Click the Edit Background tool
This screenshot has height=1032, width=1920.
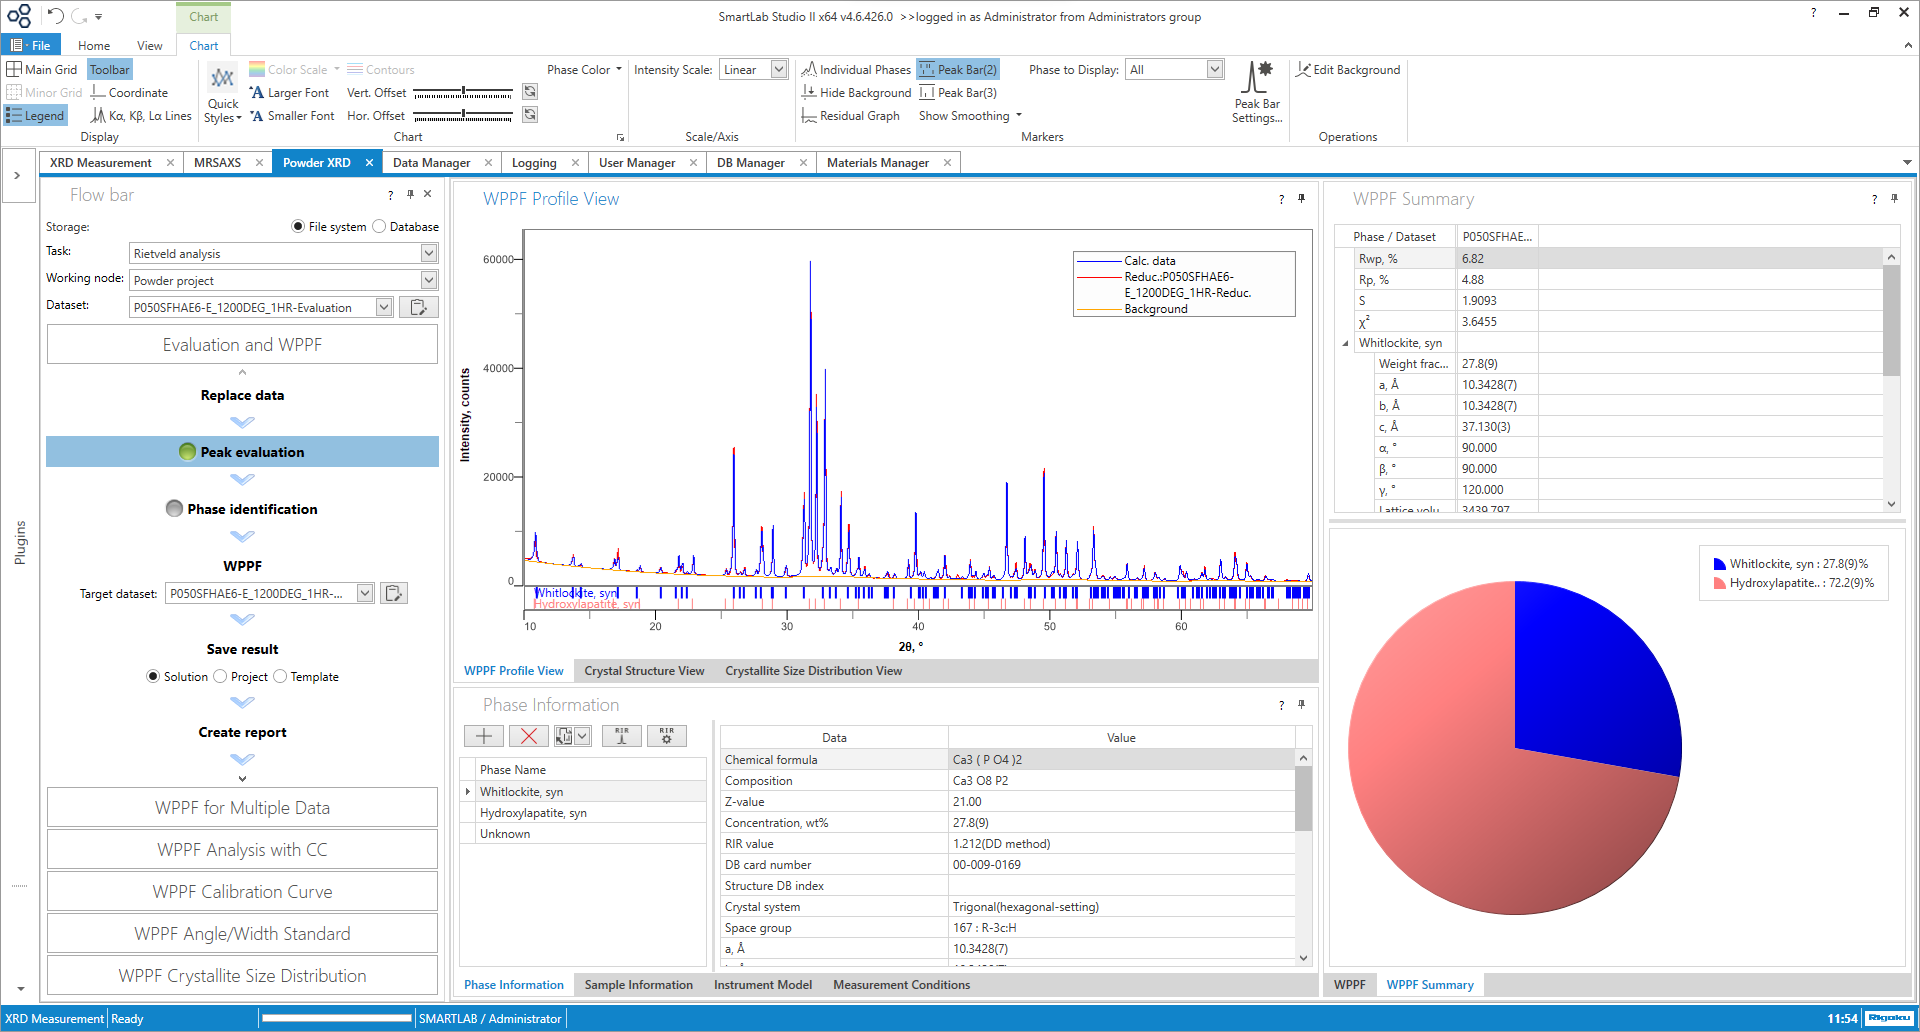tap(1348, 70)
